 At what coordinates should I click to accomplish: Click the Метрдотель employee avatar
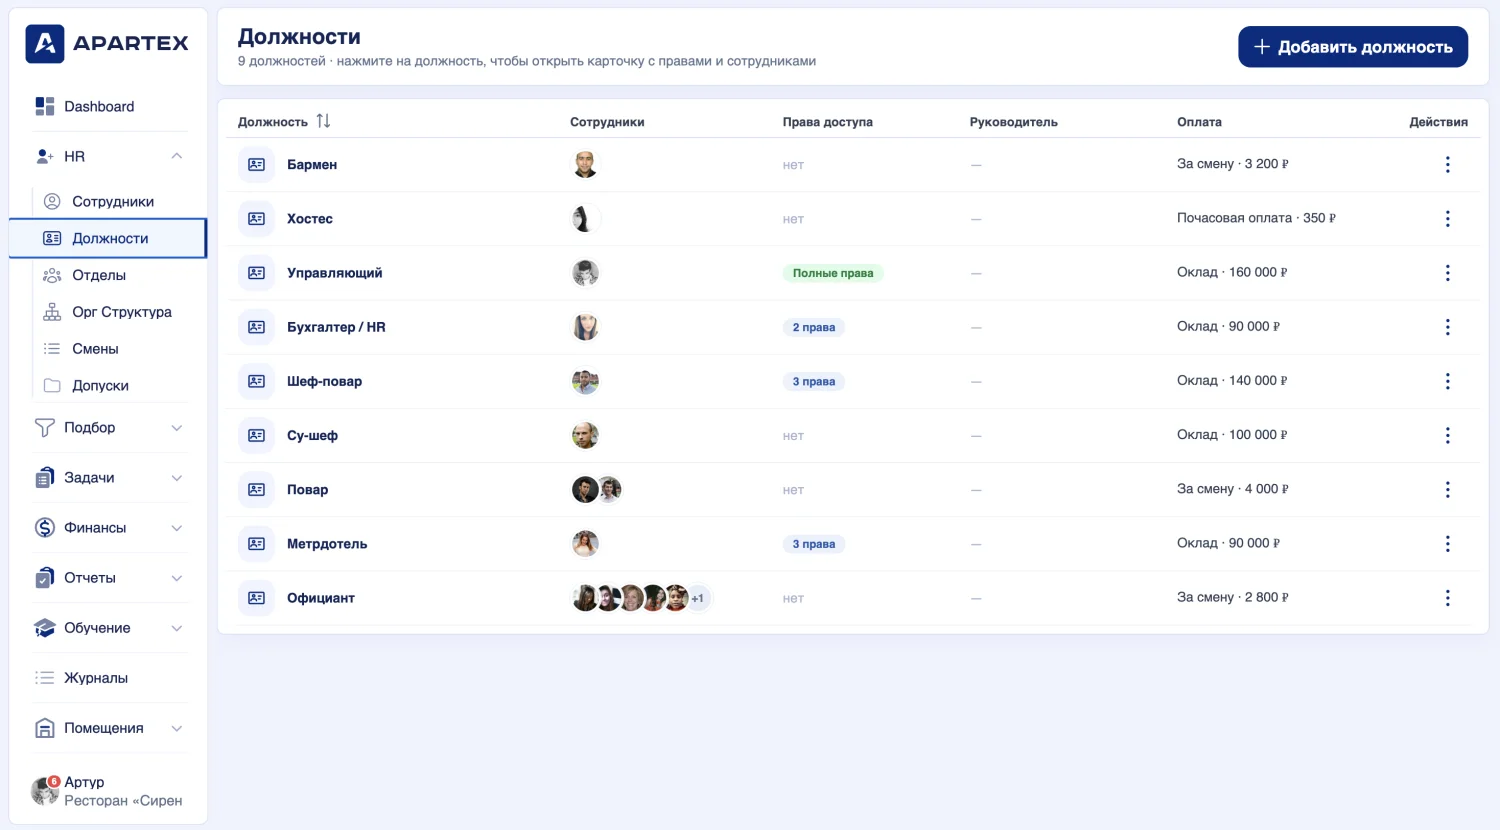pyautogui.click(x=585, y=544)
